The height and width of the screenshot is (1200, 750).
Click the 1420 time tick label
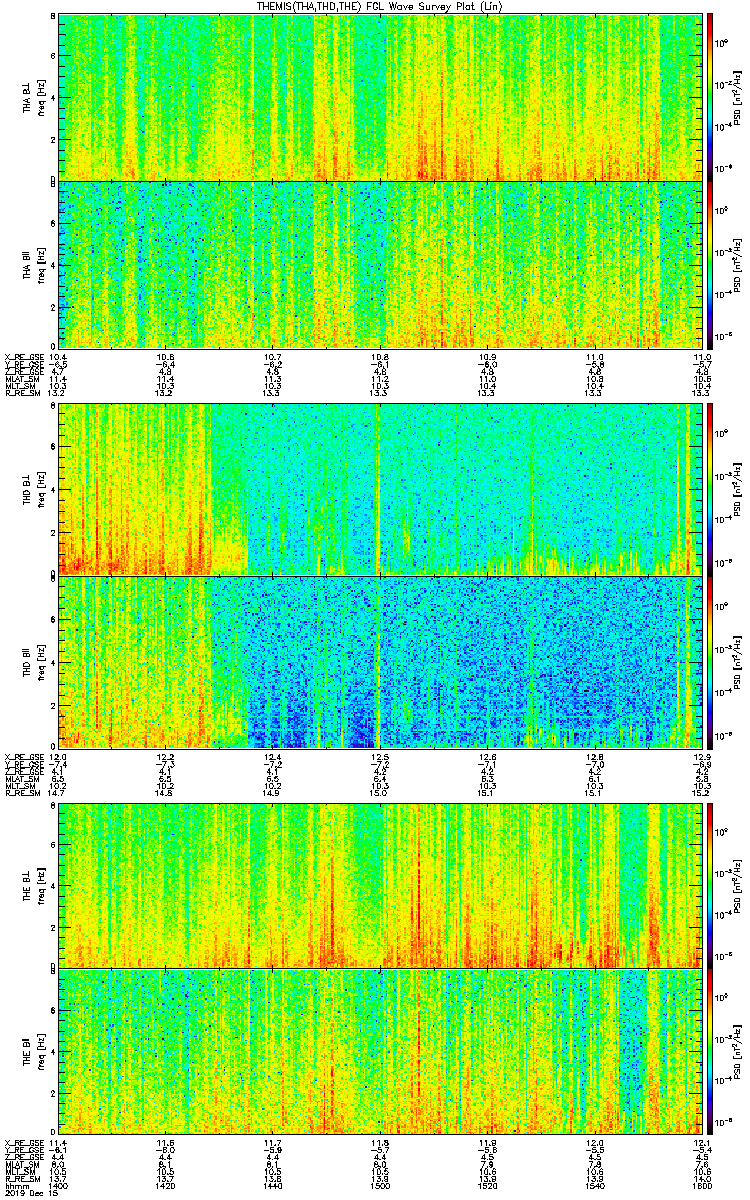pyautogui.click(x=166, y=1185)
